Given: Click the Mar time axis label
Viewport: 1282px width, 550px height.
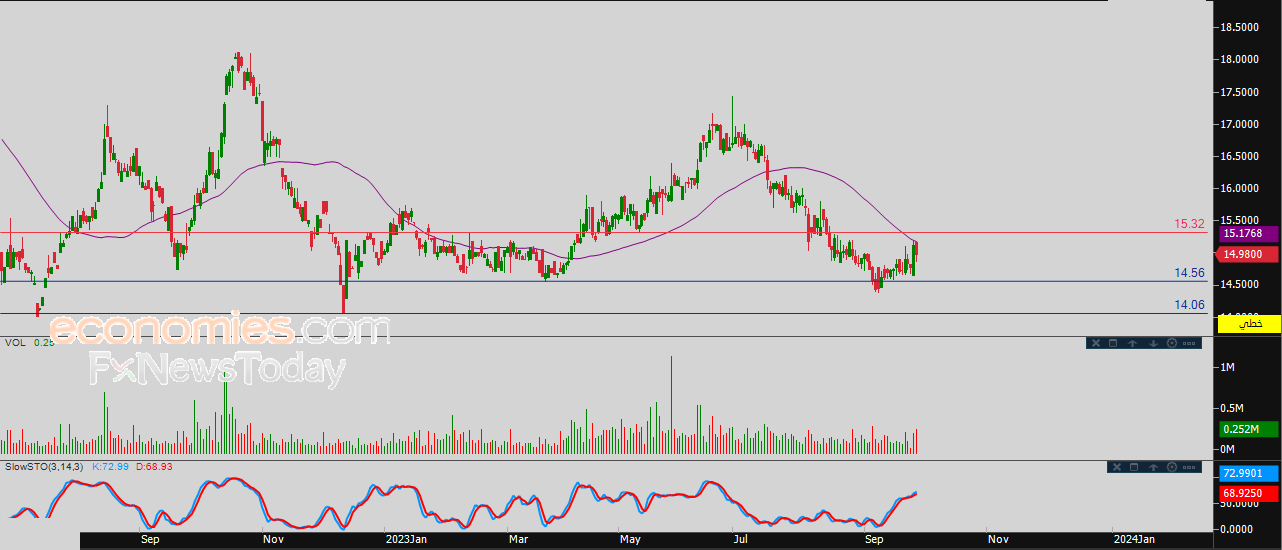Looking at the screenshot, I should click(518, 540).
